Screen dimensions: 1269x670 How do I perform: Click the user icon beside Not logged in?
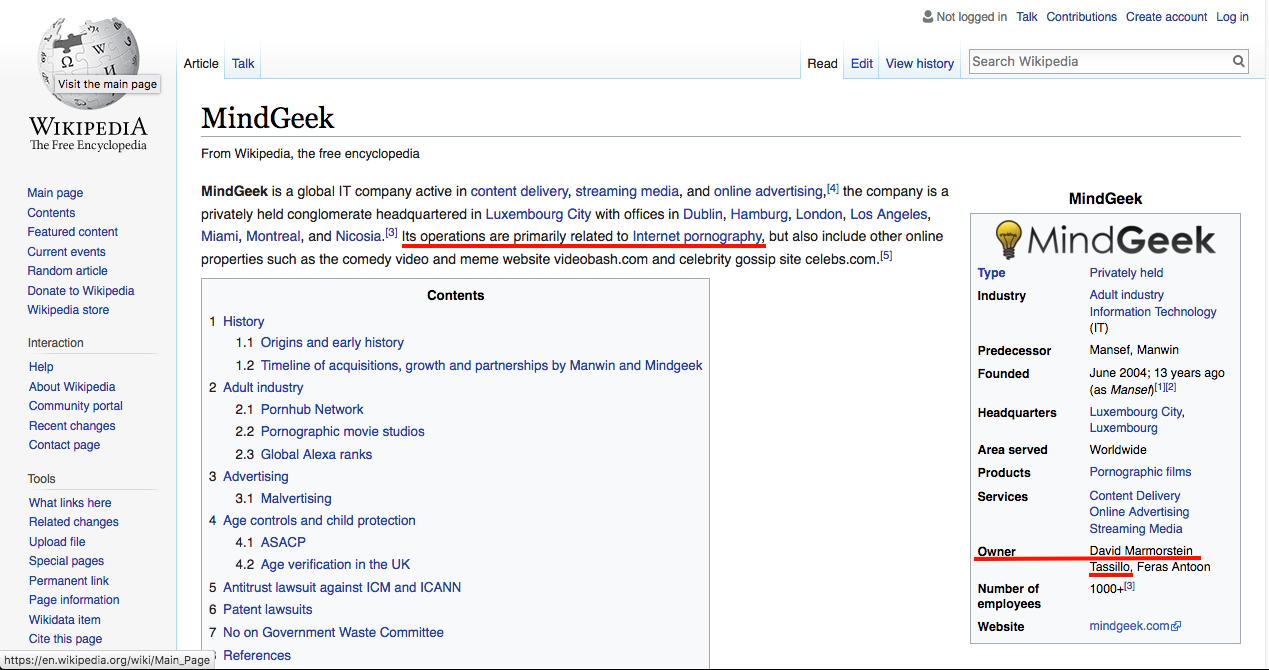point(927,17)
